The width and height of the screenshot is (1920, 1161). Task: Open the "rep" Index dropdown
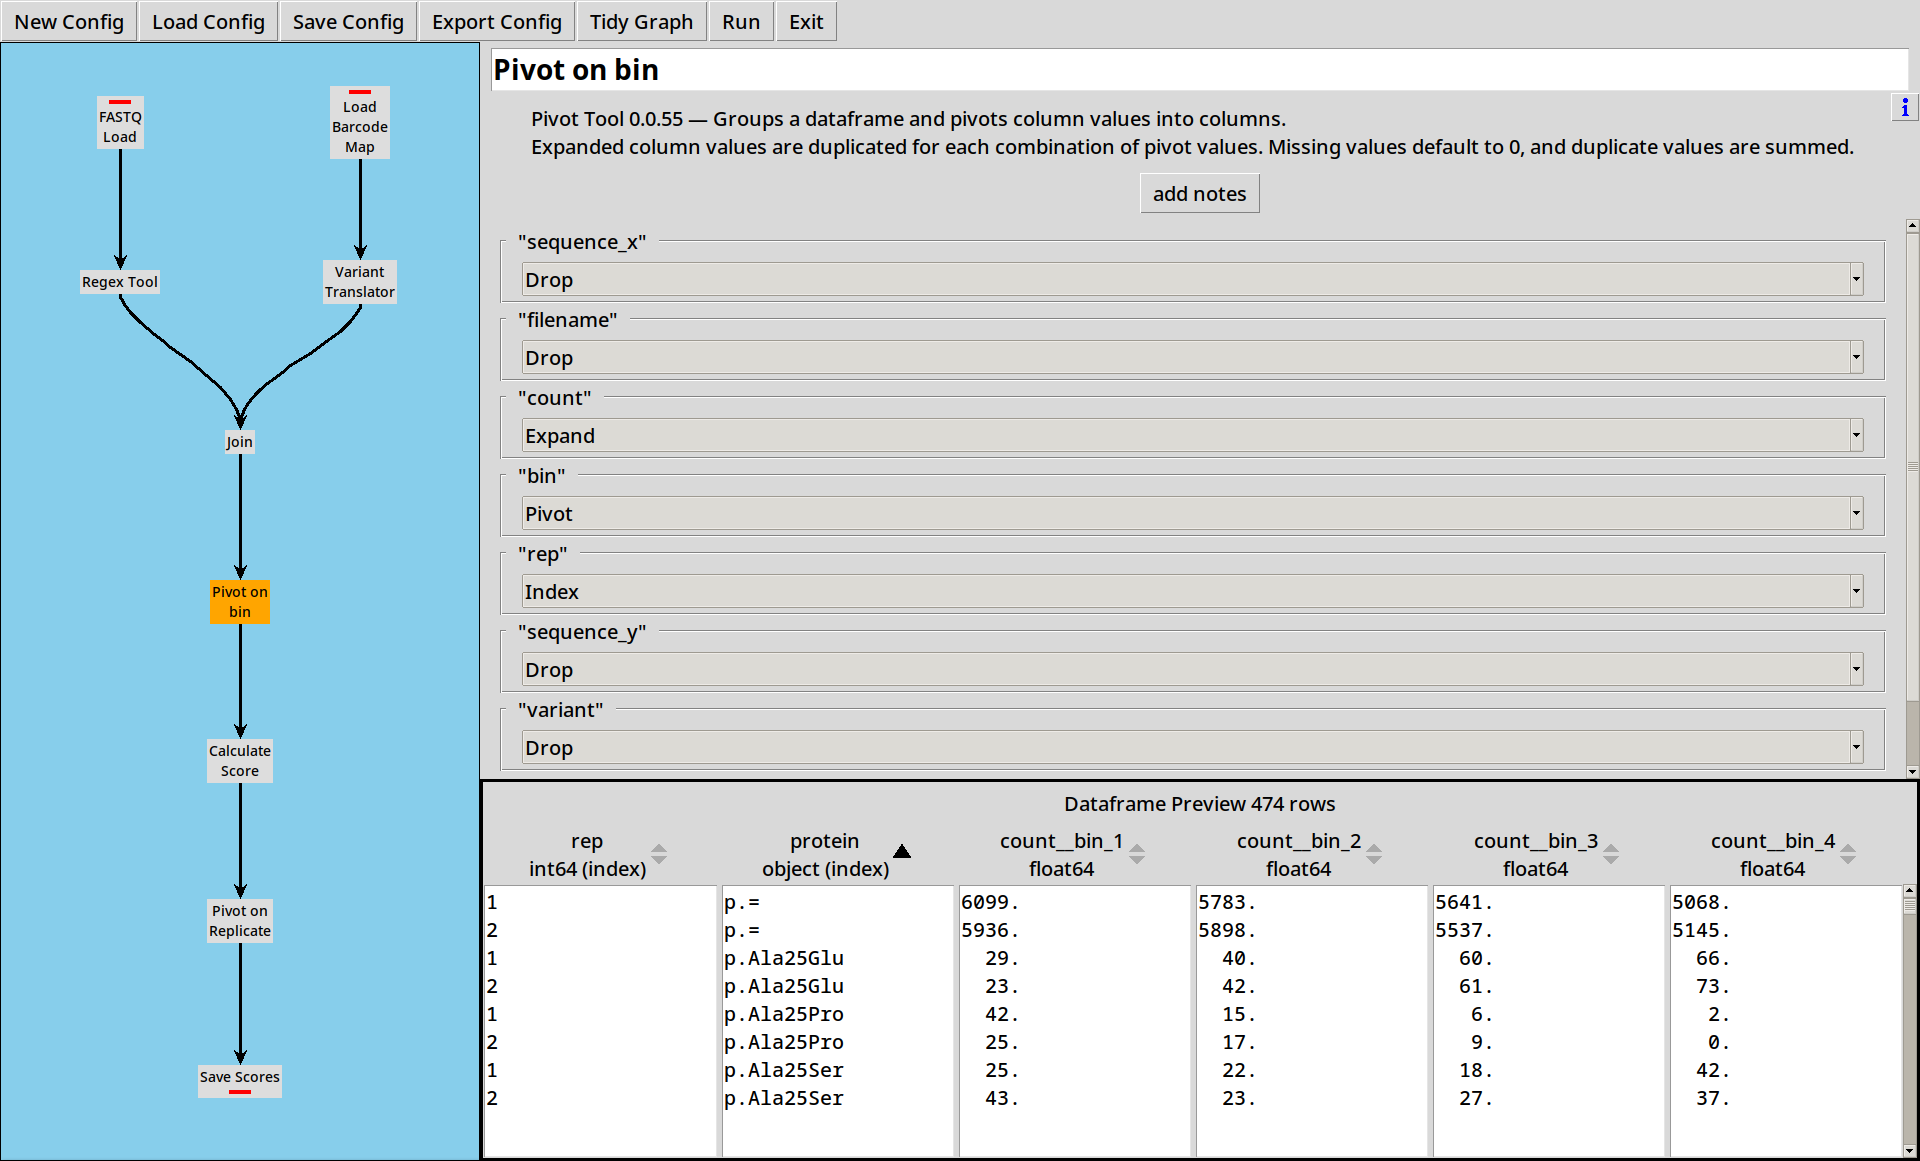[x=1192, y=592]
